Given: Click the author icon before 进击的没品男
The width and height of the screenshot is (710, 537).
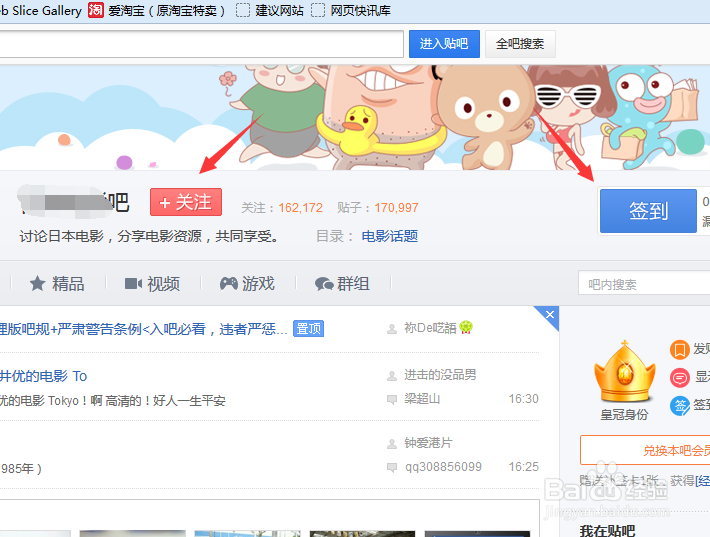Looking at the screenshot, I should 392,376.
